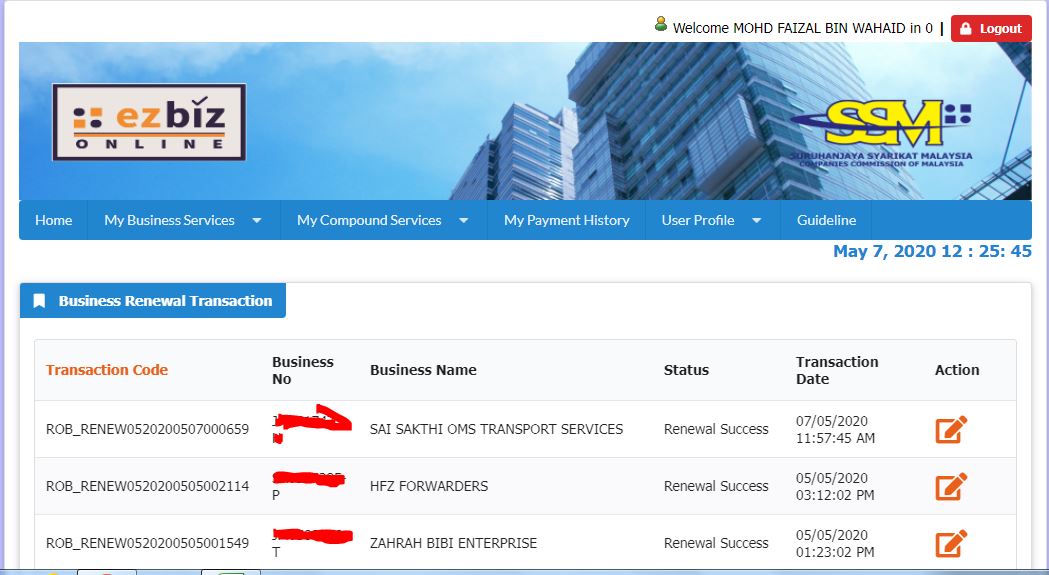Click Renewal Success status for ZAHRAH BIBI
This screenshot has height=575, width=1049.
[716, 543]
